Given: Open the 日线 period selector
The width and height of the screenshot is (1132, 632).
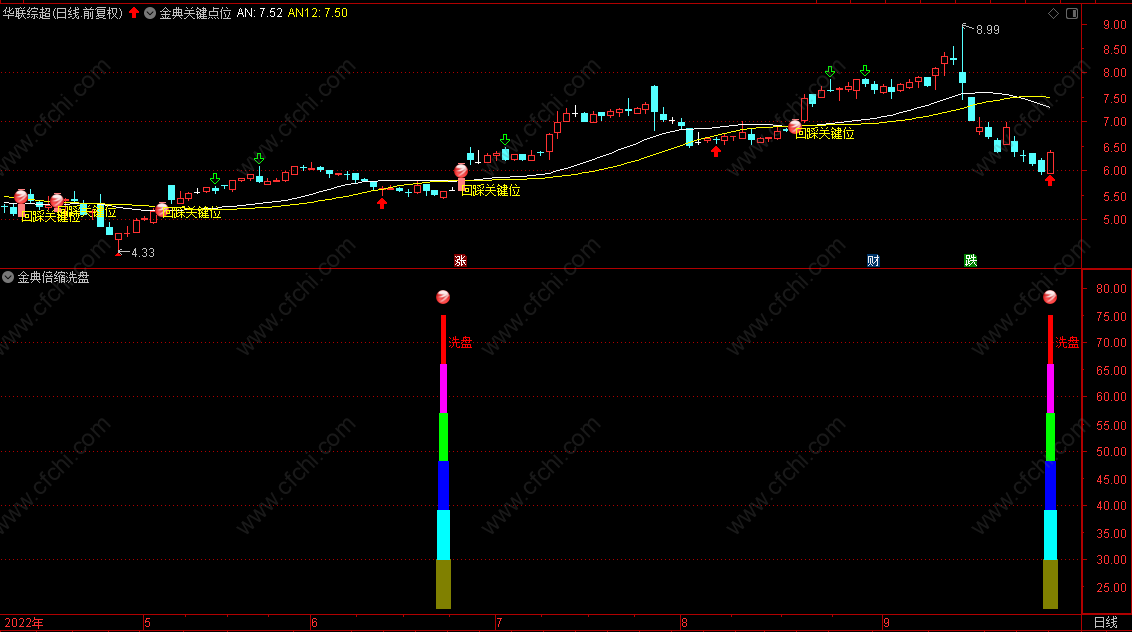Looking at the screenshot, I should (x=1105, y=623).
